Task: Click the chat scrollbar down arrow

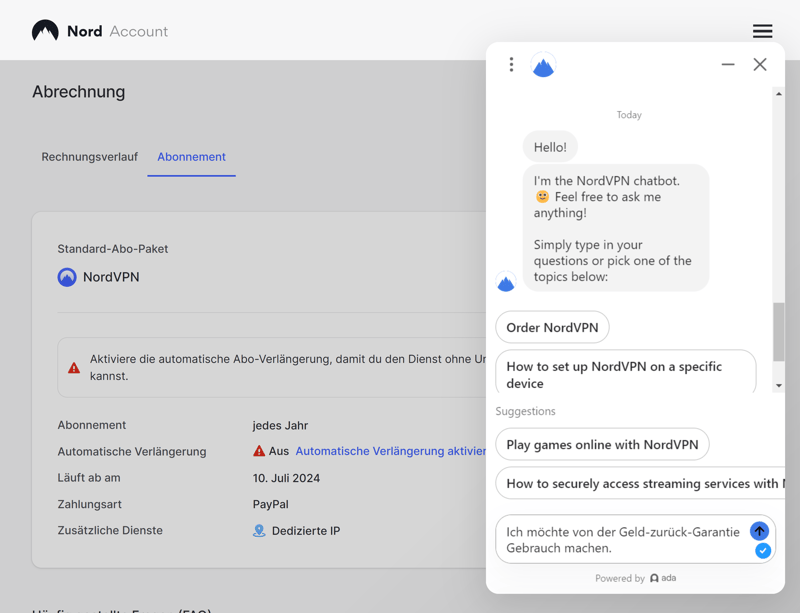Action: point(779,386)
